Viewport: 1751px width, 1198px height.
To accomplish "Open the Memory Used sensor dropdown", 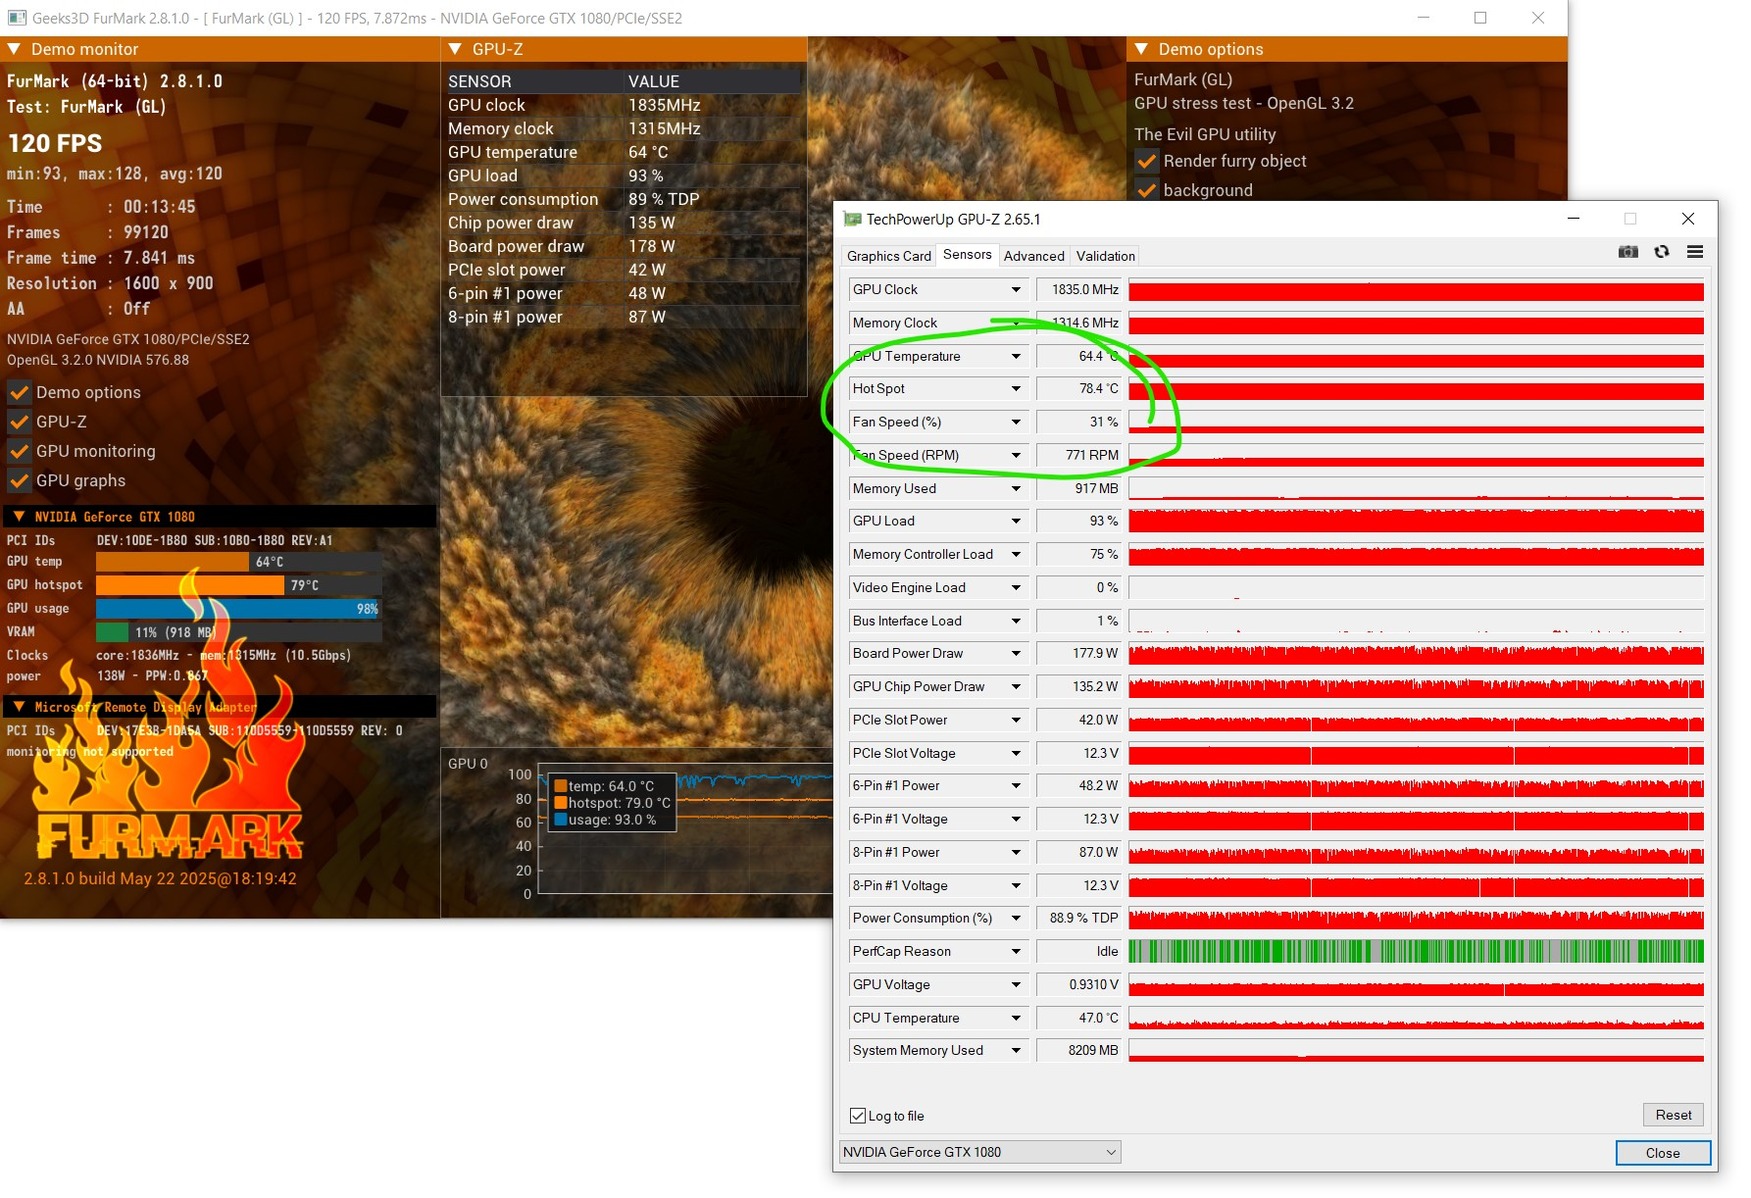I will 1016,489.
